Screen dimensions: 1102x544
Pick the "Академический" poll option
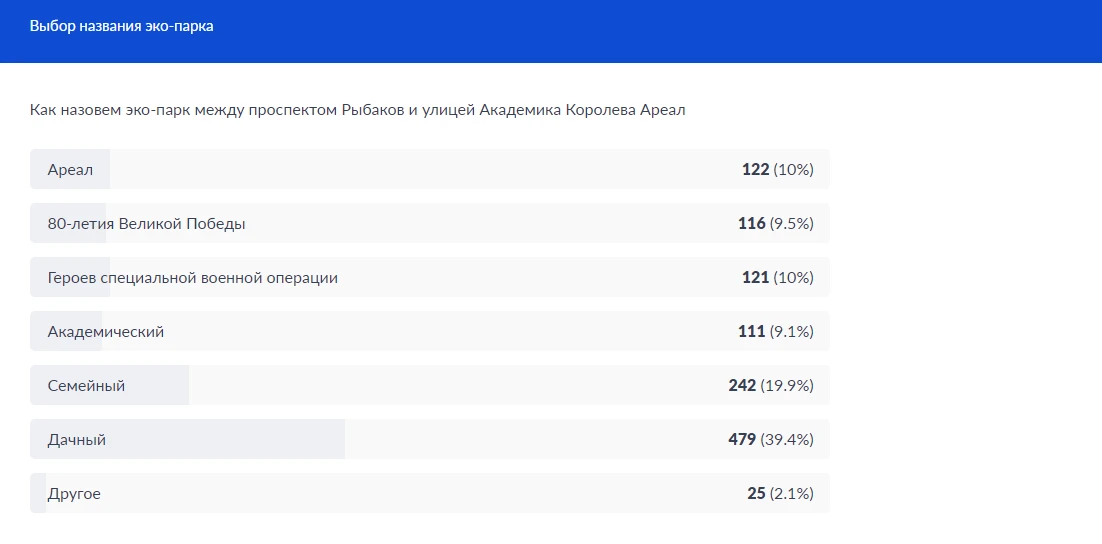pyautogui.click(x=105, y=332)
